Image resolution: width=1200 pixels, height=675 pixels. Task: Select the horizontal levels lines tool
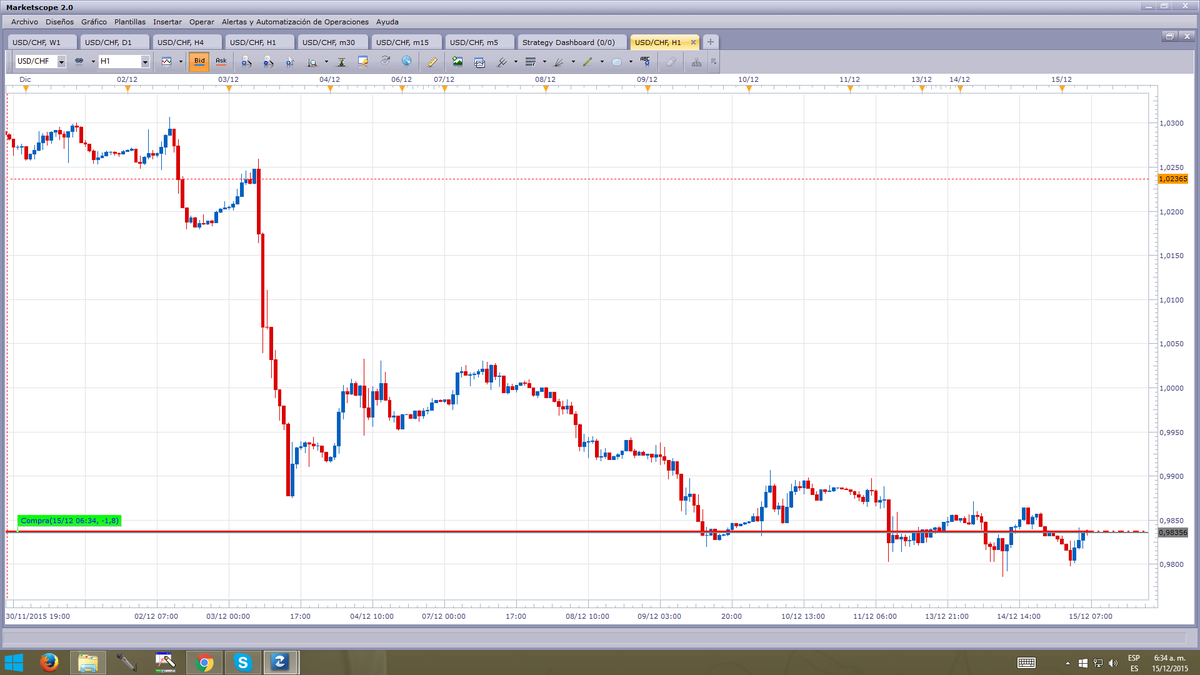click(530, 61)
